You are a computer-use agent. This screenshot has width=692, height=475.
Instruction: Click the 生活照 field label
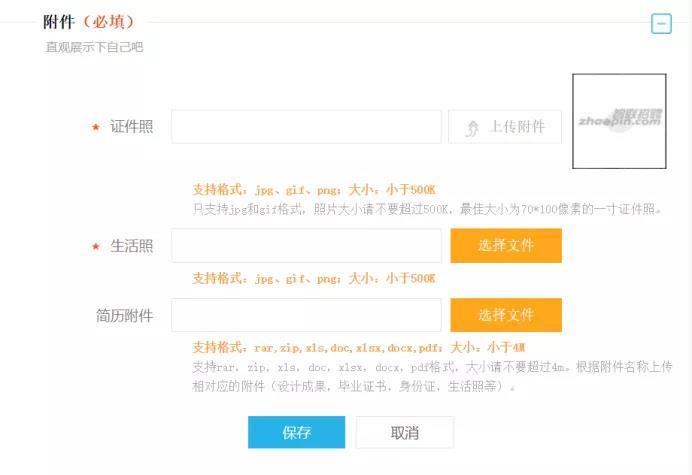click(131, 246)
